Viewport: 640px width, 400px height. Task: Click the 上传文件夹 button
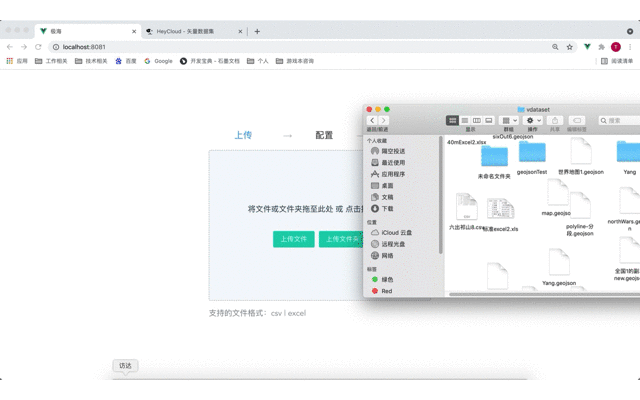(341, 239)
